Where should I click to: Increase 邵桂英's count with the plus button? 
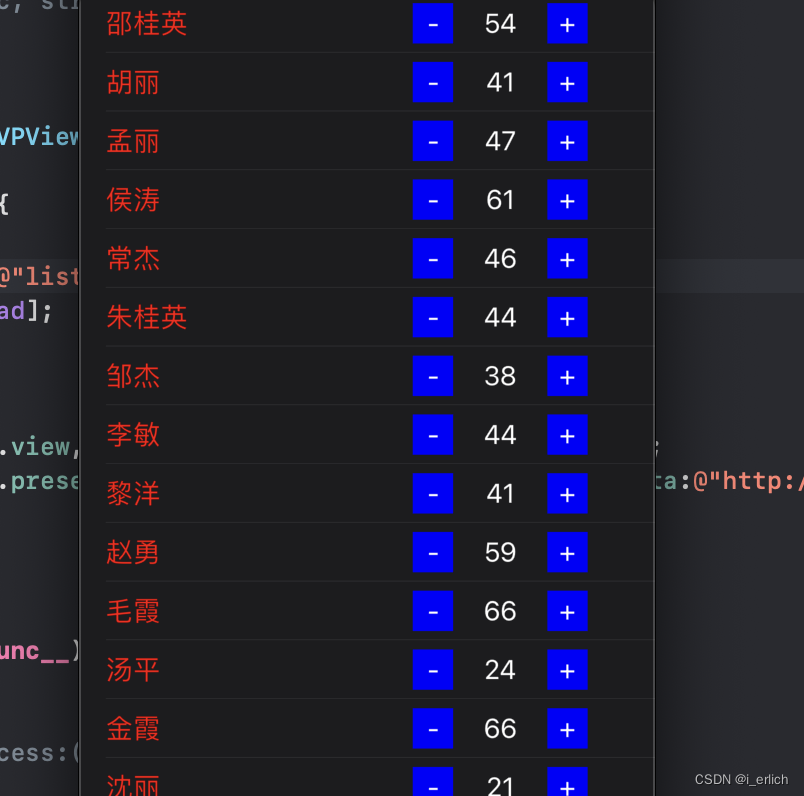tap(567, 24)
